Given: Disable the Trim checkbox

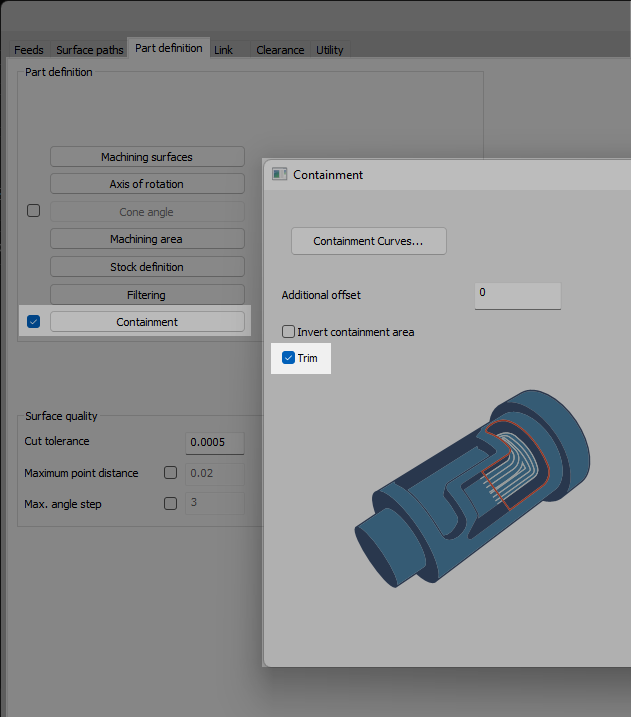Looking at the screenshot, I should (x=289, y=358).
